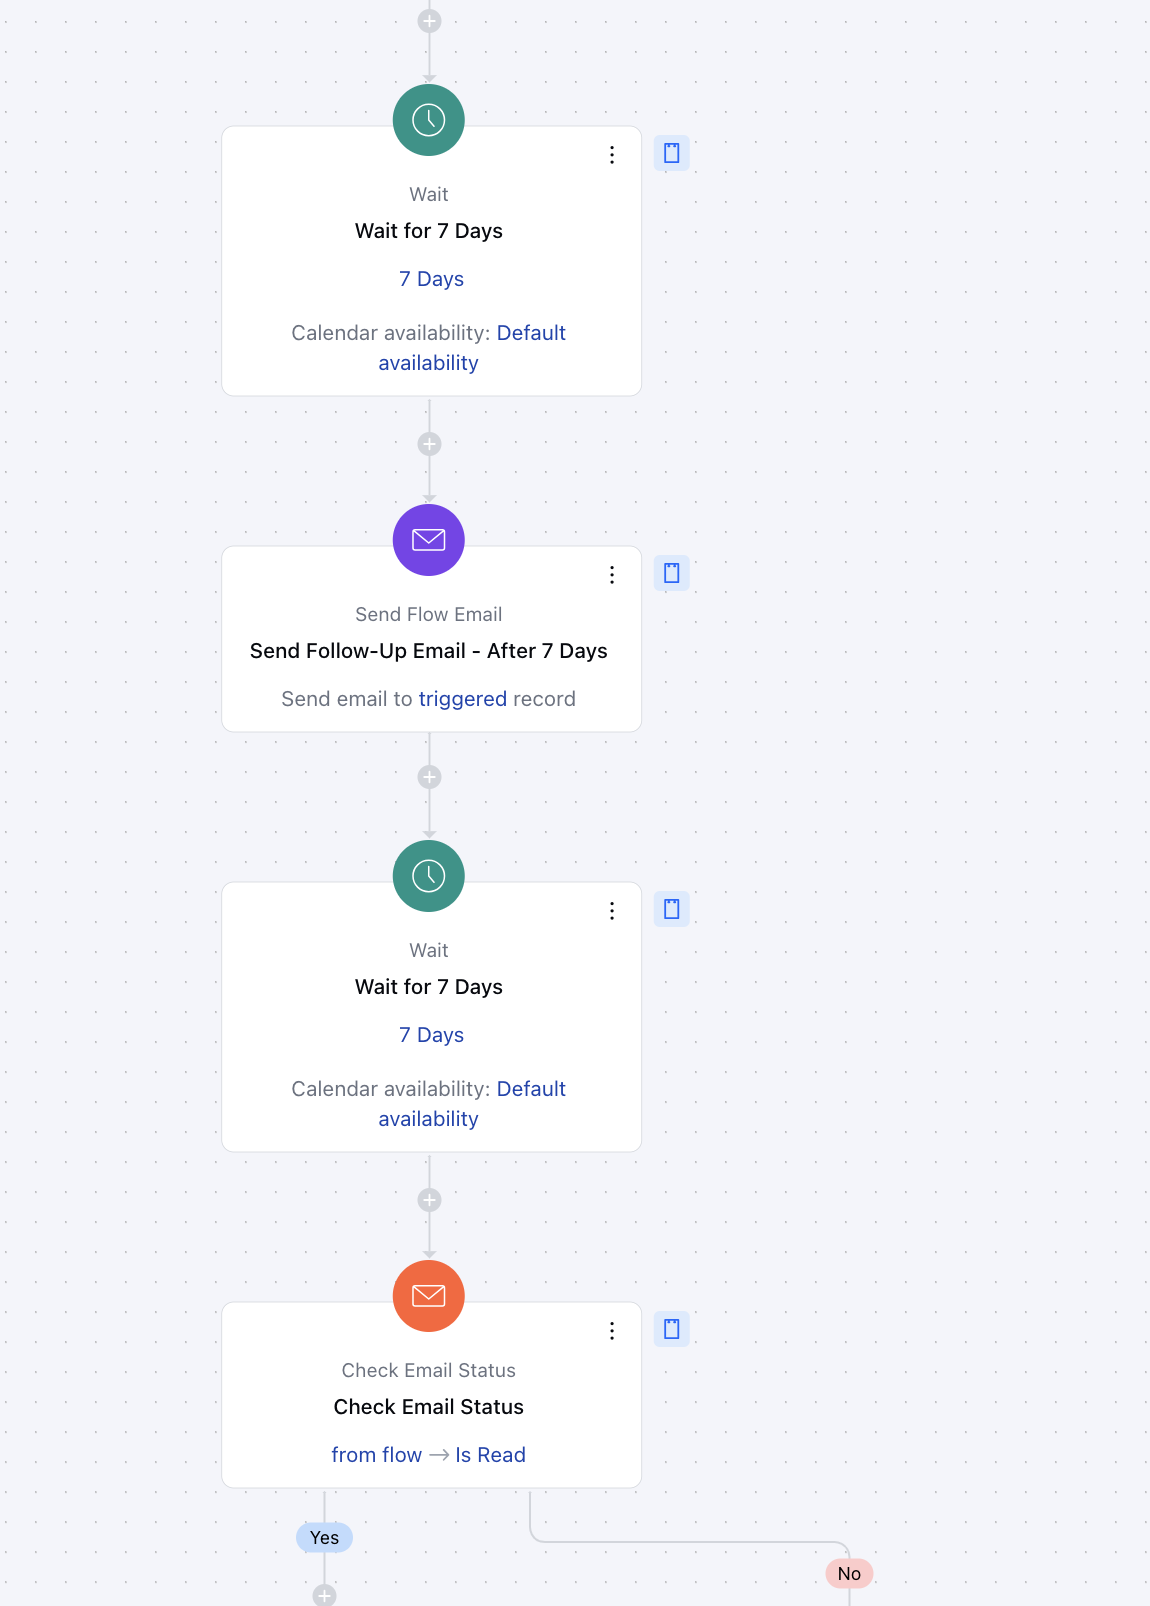Open three-dot menu on Send Follow-Up Email card
The image size is (1150, 1606).
coord(612,575)
